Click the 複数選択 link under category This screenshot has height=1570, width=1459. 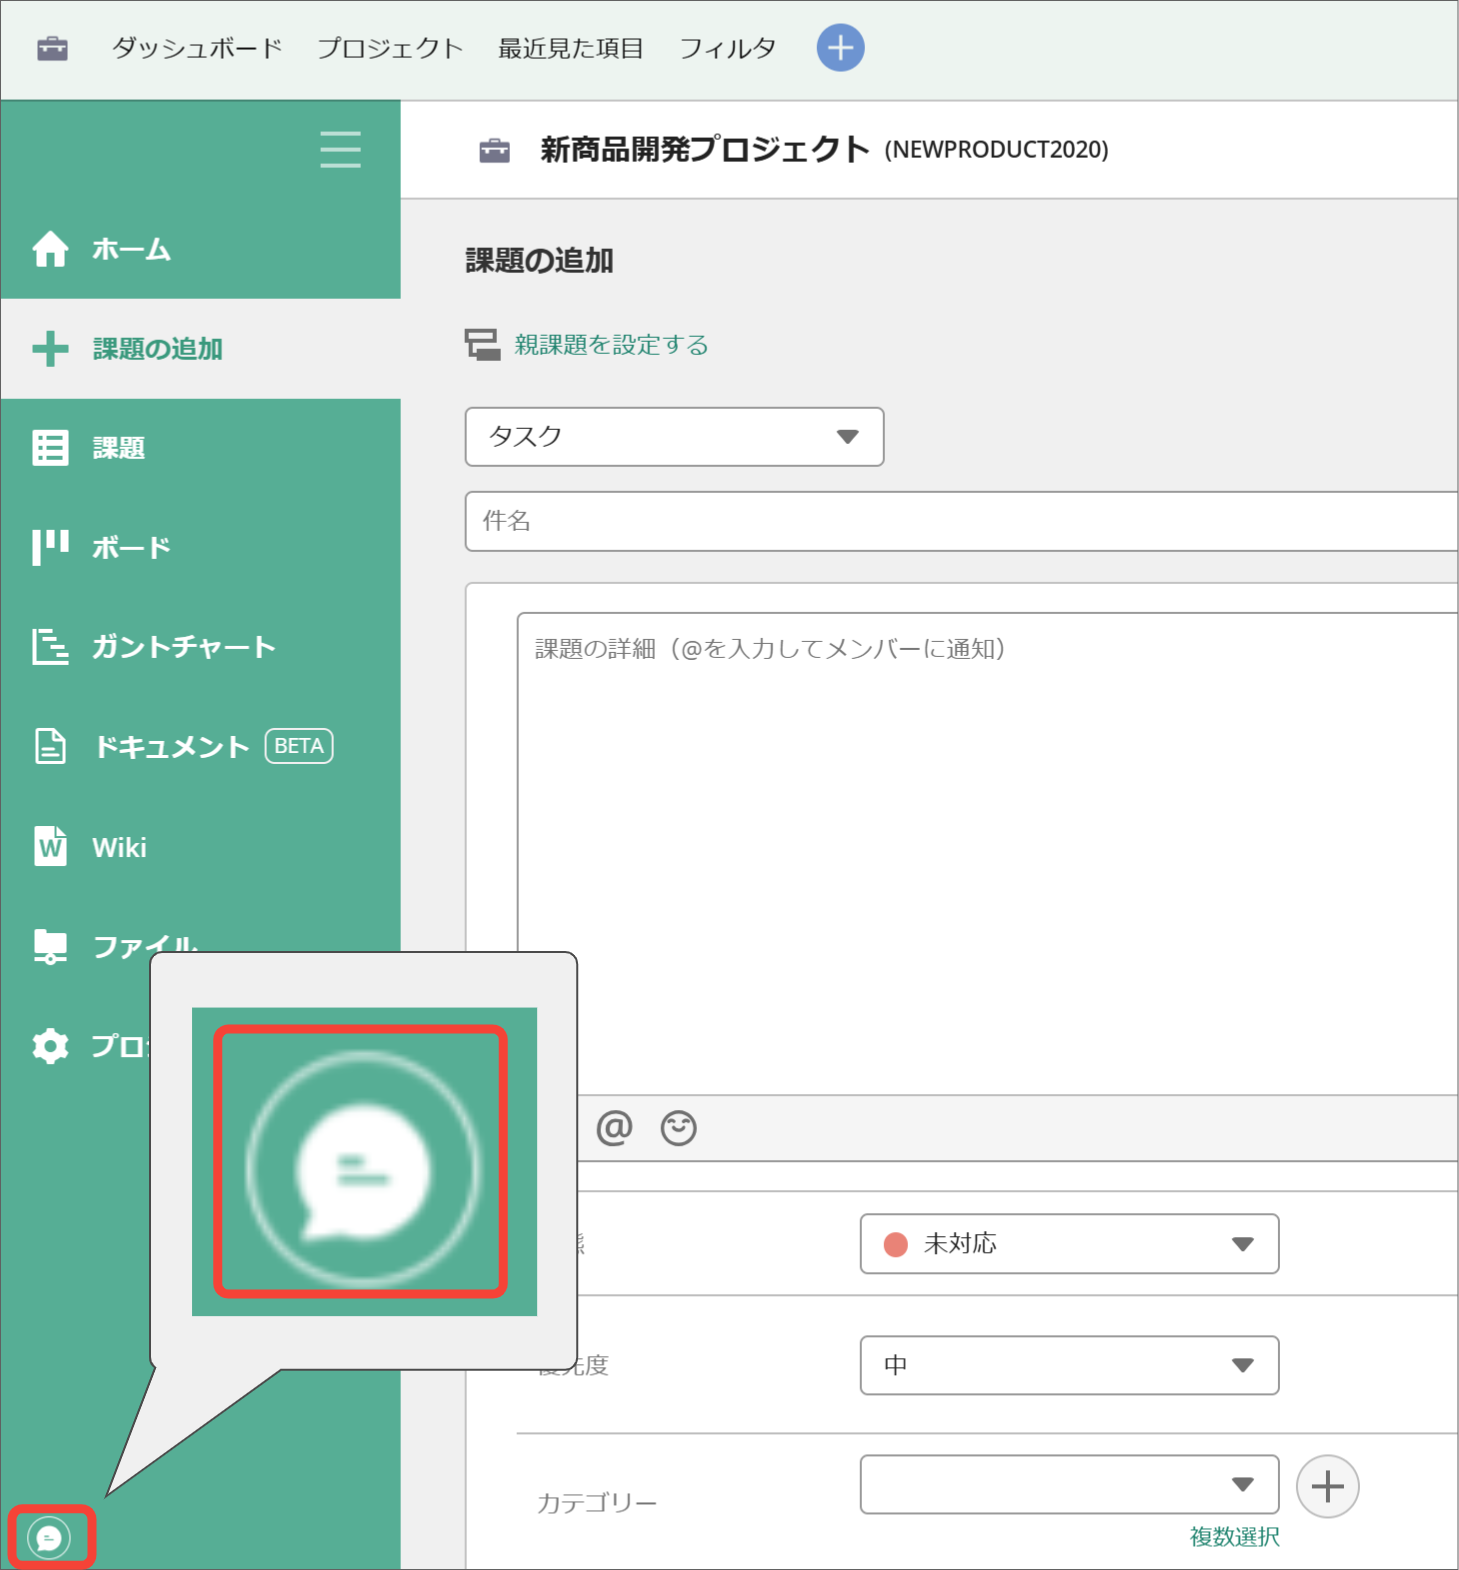[x=1234, y=1537]
